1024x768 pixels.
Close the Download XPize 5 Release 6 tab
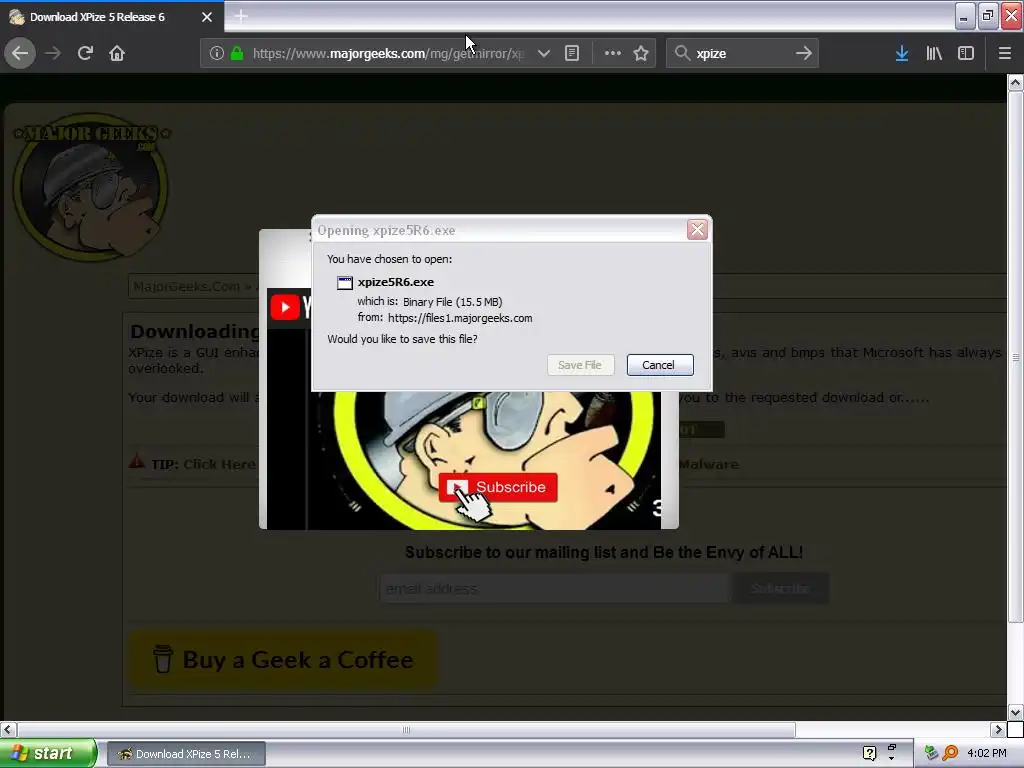pyautogui.click(x=207, y=17)
